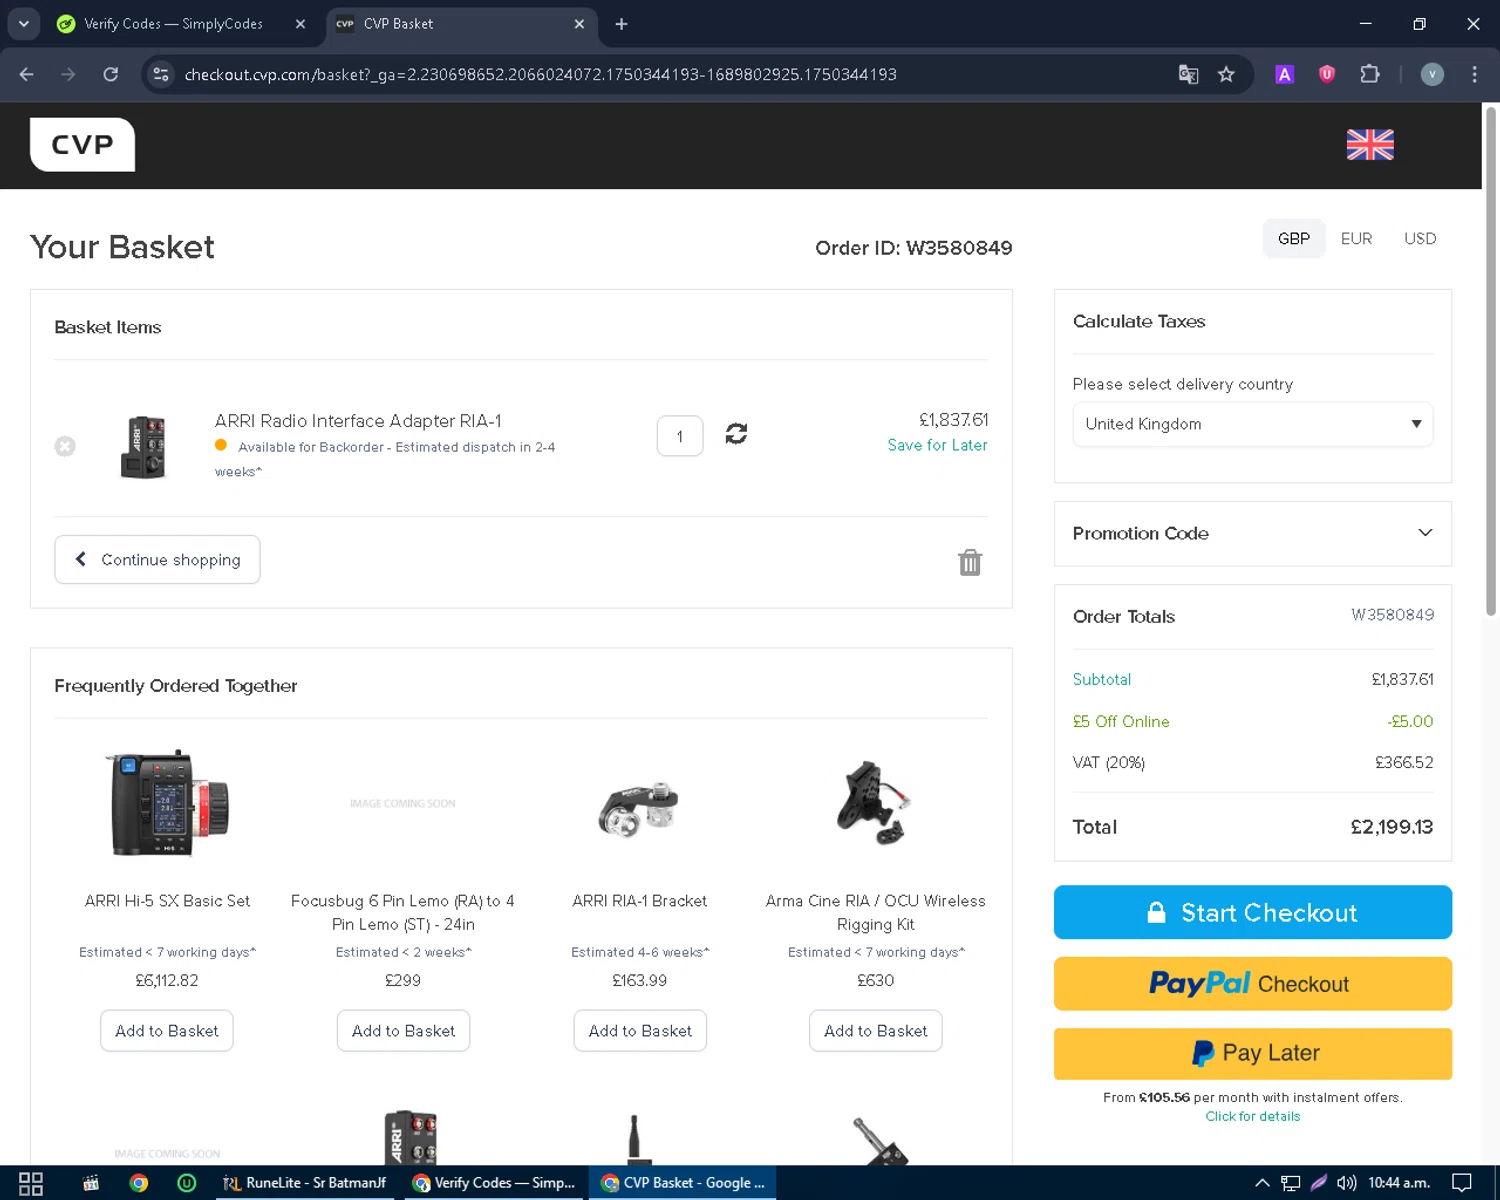The width and height of the screenshot is (1500, 1200).
Task: Remove ARRI Radio Interface Adapter with x icon
Action: [x=65, y=446]
